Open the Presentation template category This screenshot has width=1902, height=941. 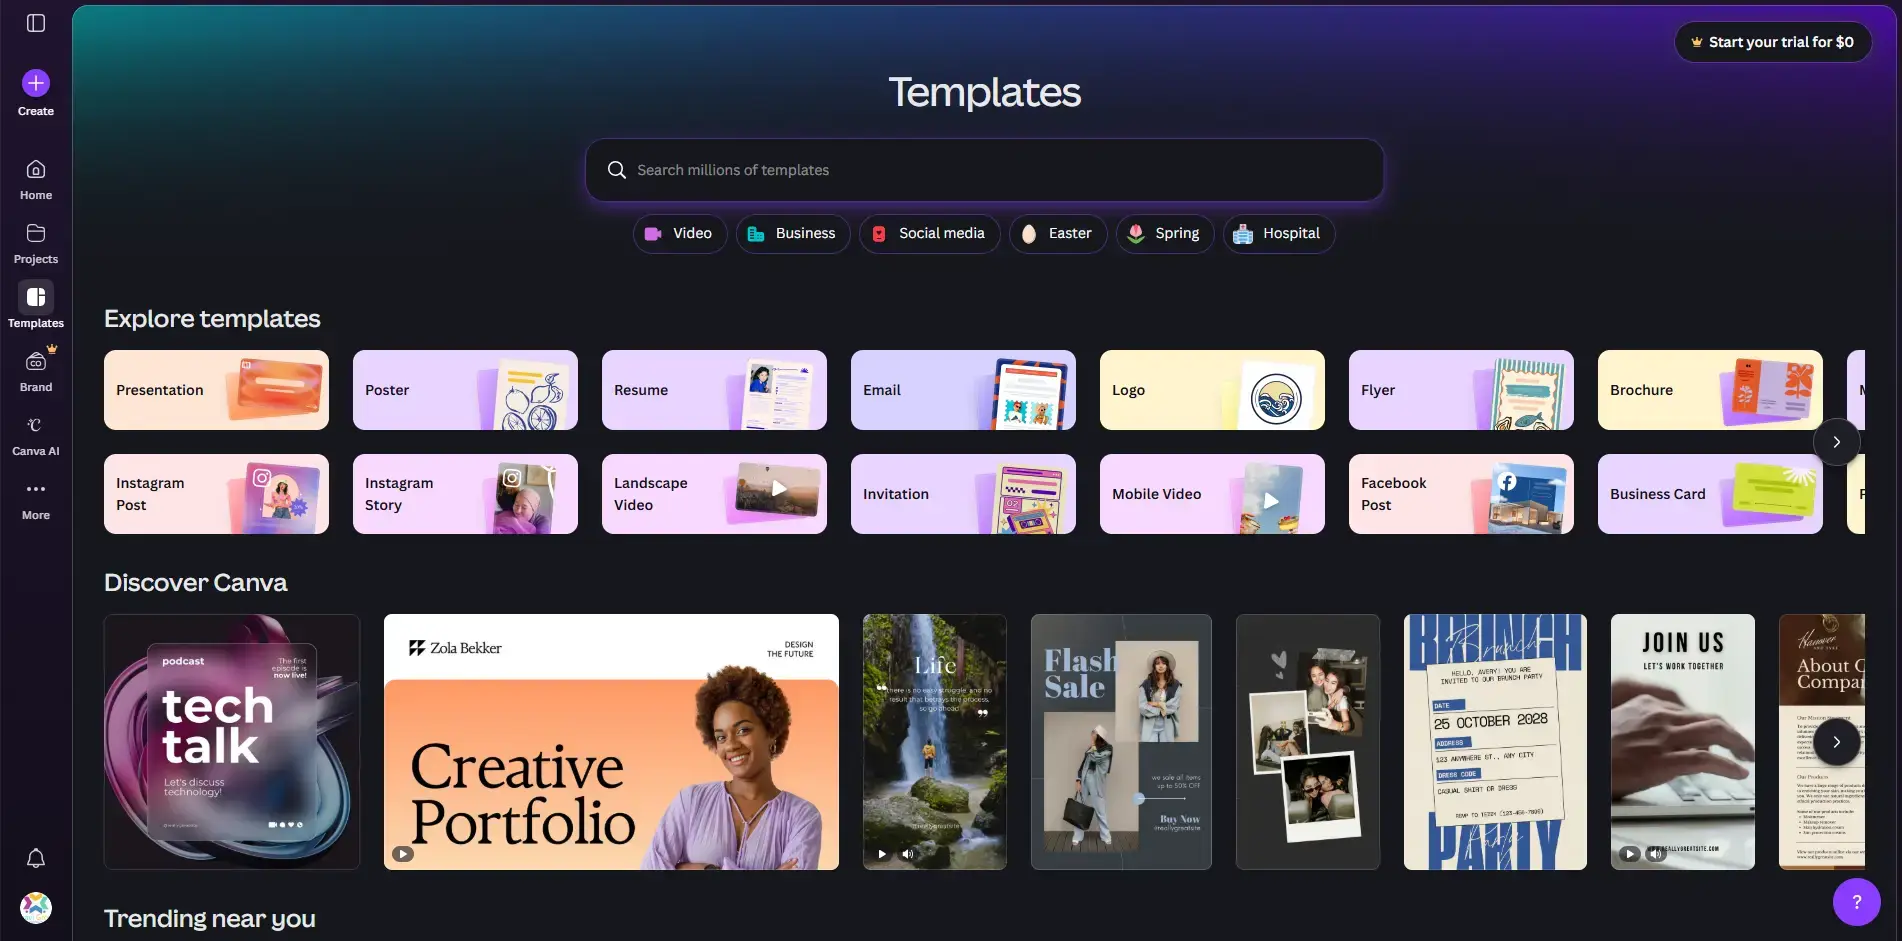tap(216, 390)
